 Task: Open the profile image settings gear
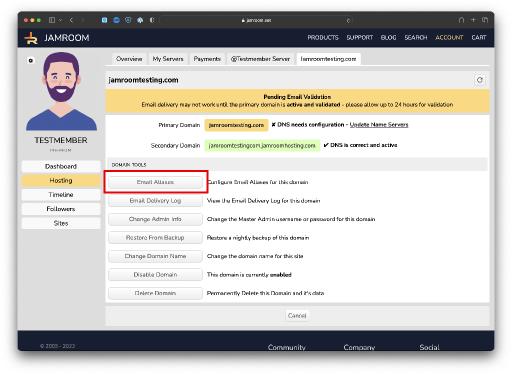click(31, 61)
